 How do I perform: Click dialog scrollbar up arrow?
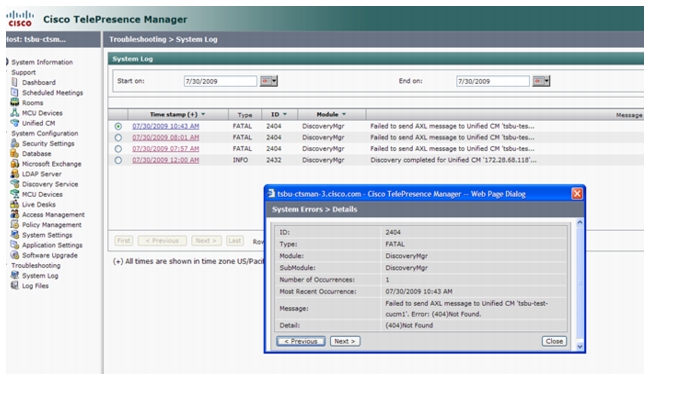tap(579, 222)
